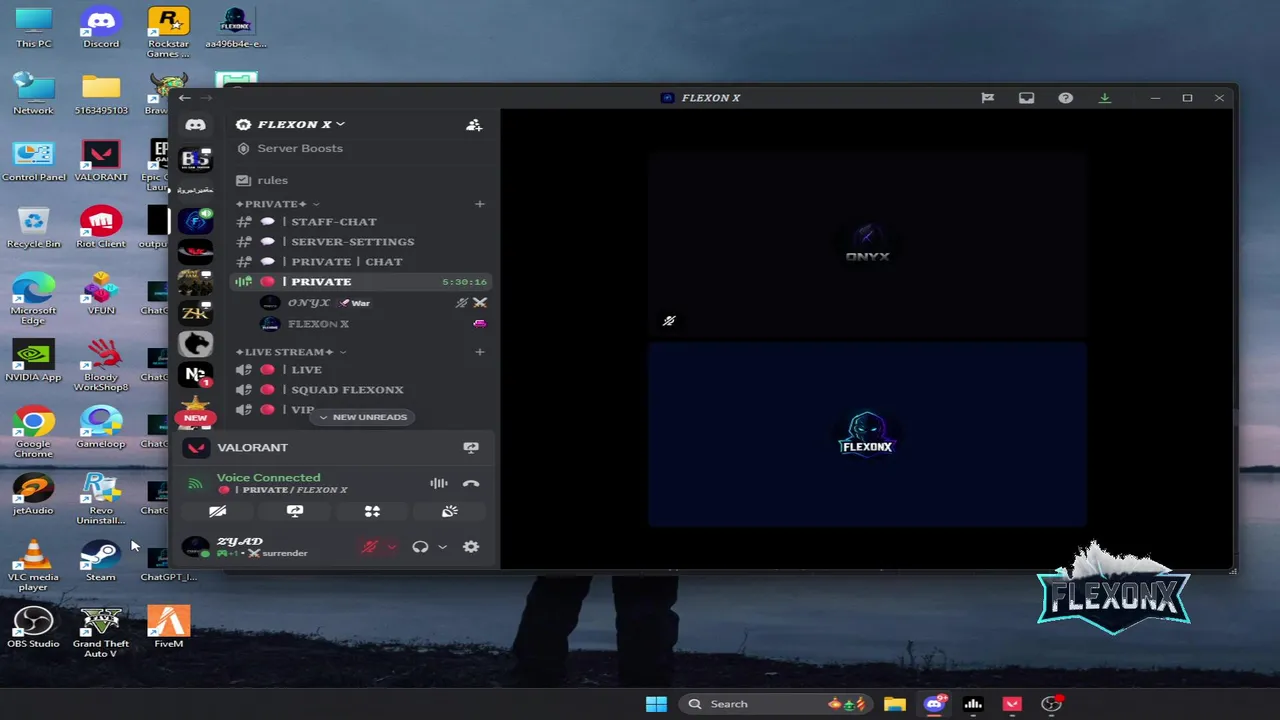The width and height of the screenshot is (1280, 720).
Task: Open NVIDIA App desktop shortcut
Action: click(33, 361)
